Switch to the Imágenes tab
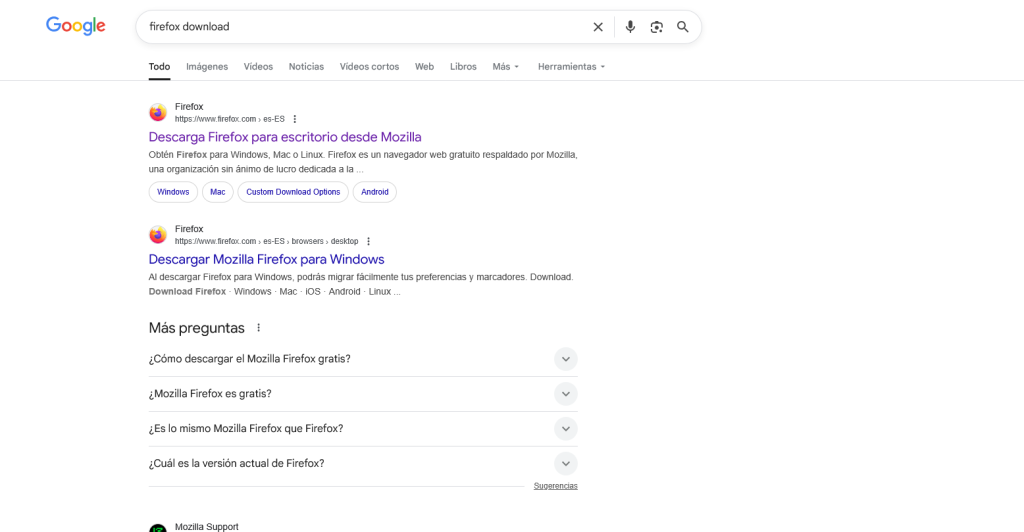 coord(207,67)
